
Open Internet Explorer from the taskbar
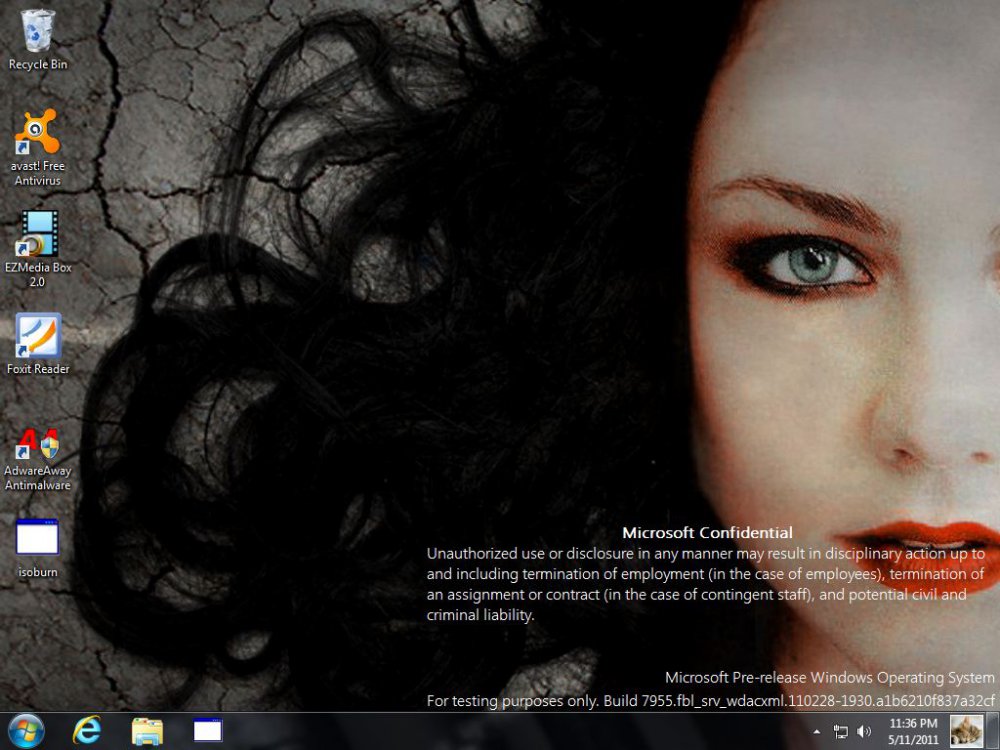87,731
